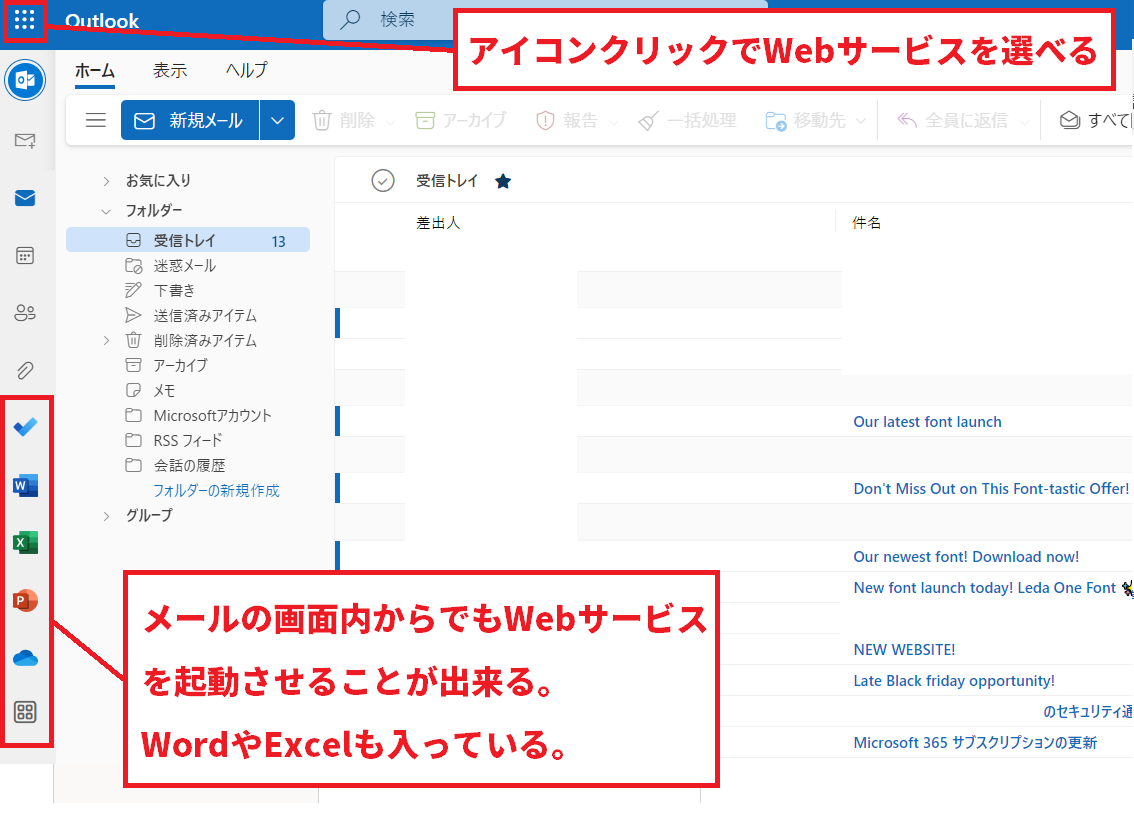Click the Outlook logo in left rail
The height and width of the screenshot is (830, 1134).
25,80
